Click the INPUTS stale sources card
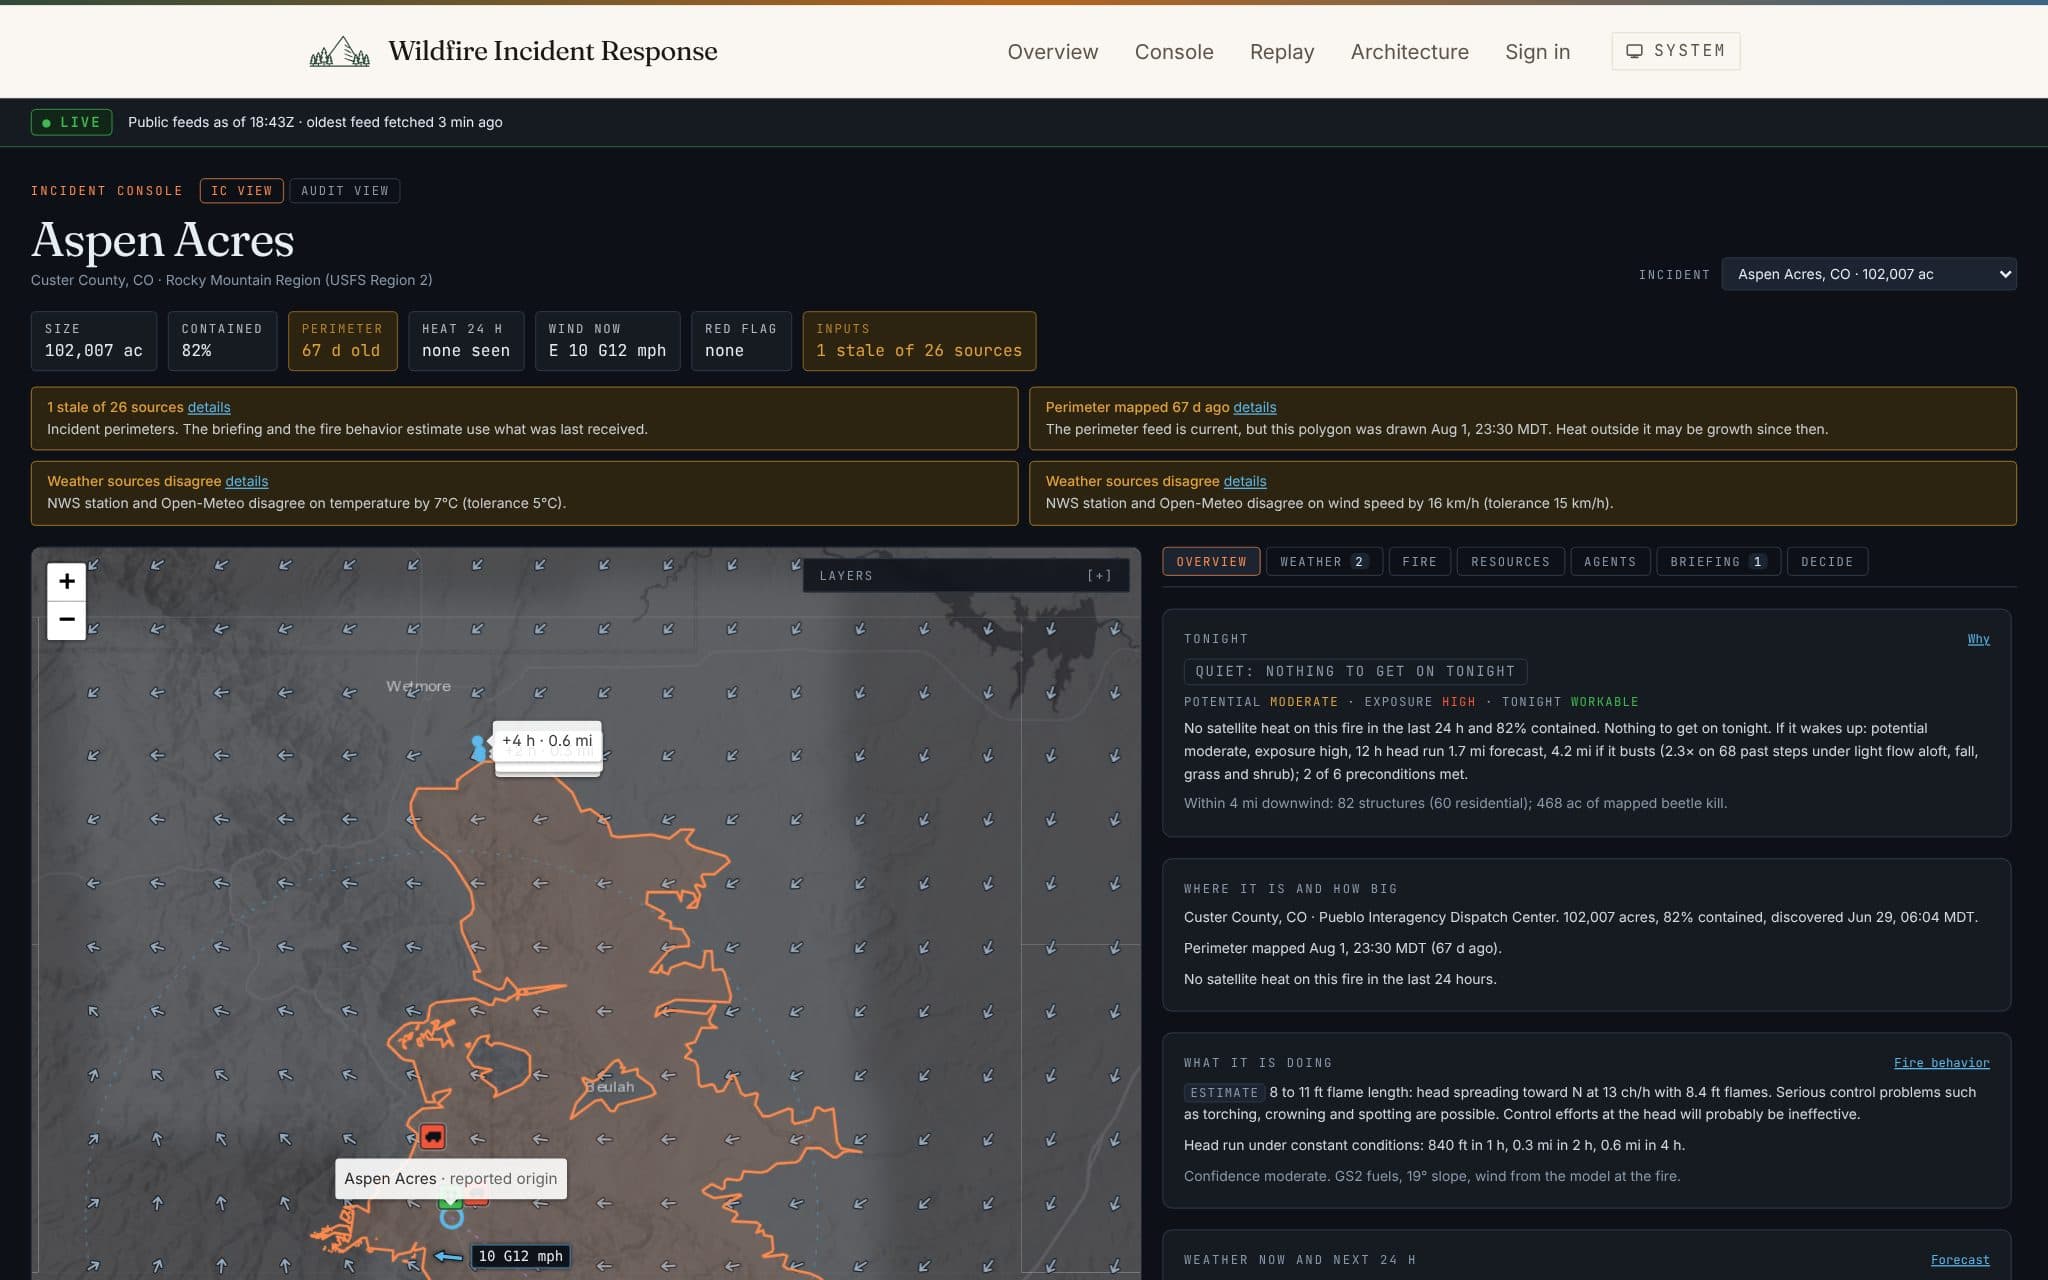The height and width of the screenshot is (1280, 2048). click(919, 341)
